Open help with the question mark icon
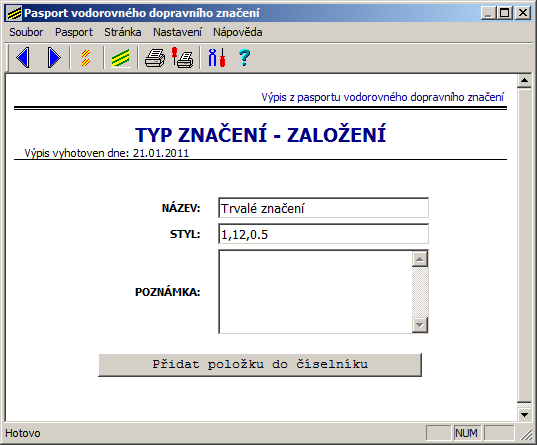 [x=244, y=58]
